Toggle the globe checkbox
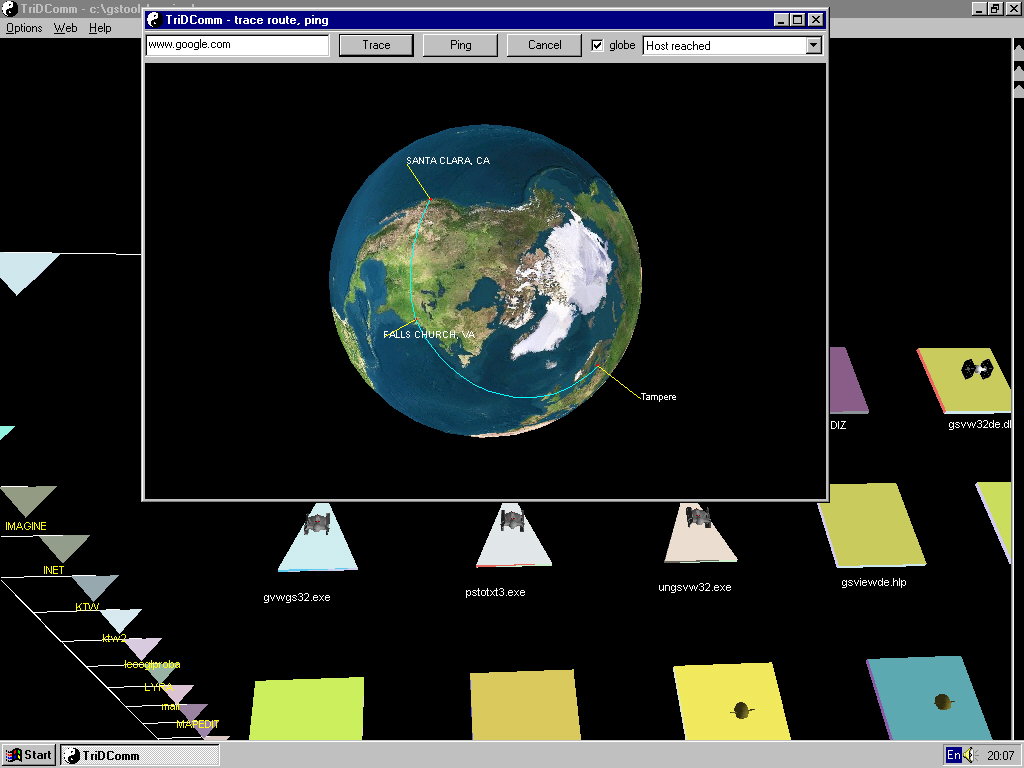 pos(598,45)
